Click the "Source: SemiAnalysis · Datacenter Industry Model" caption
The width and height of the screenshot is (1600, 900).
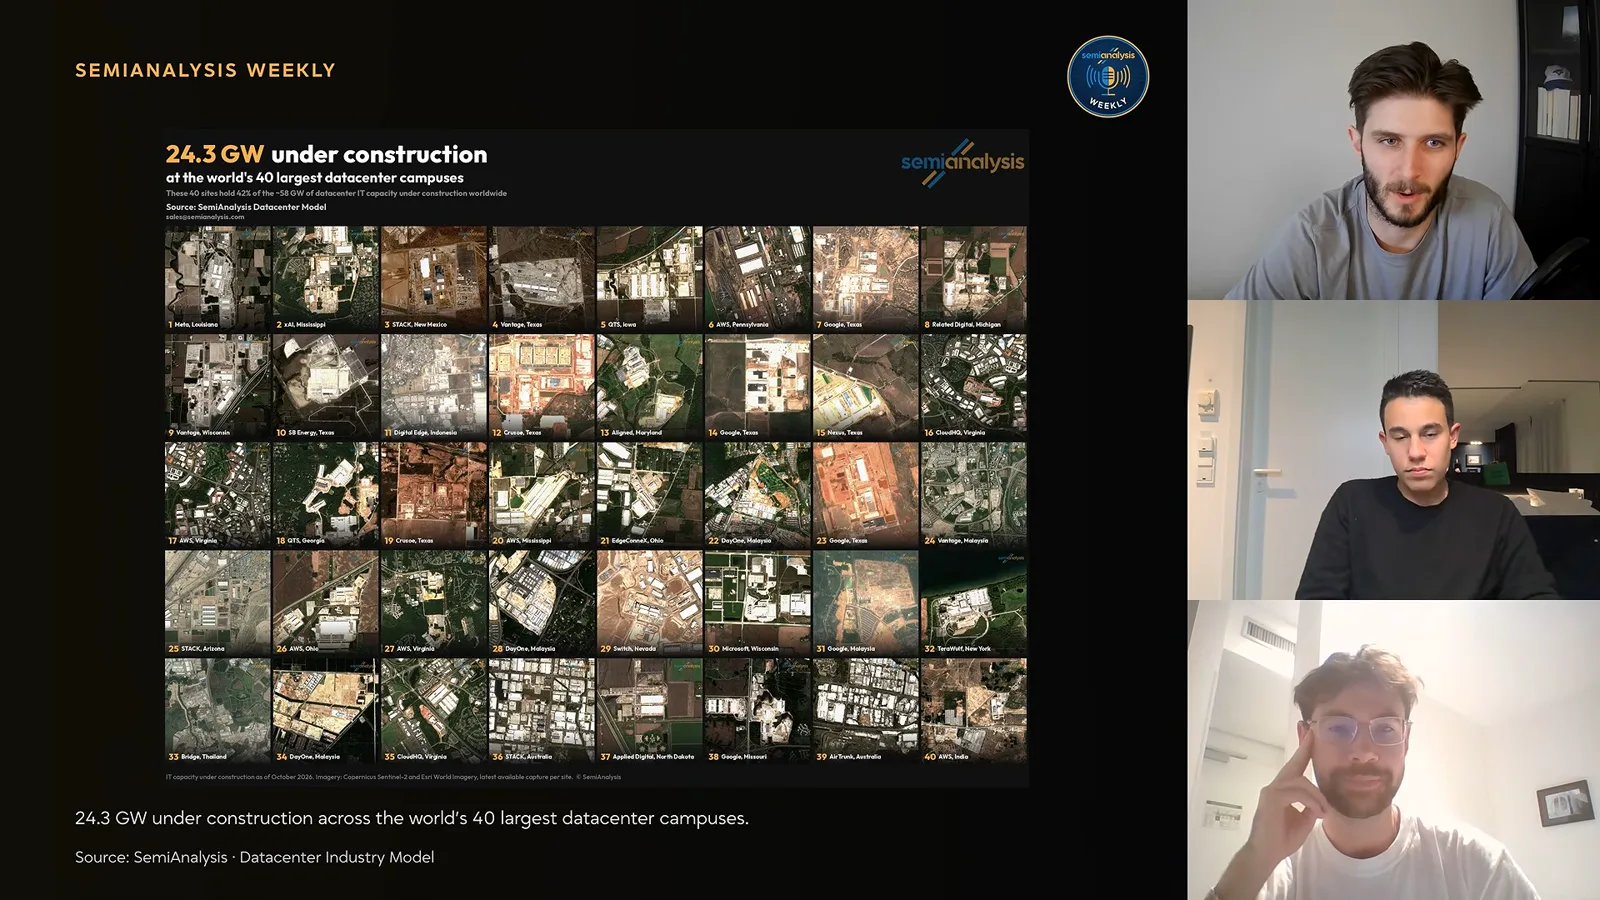click(254, 857)
